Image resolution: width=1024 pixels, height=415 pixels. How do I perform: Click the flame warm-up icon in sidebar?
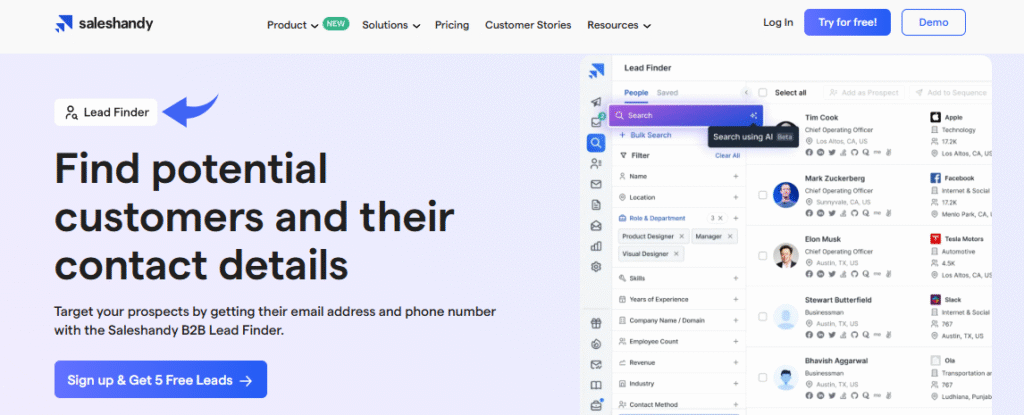[x=596, y=344]
